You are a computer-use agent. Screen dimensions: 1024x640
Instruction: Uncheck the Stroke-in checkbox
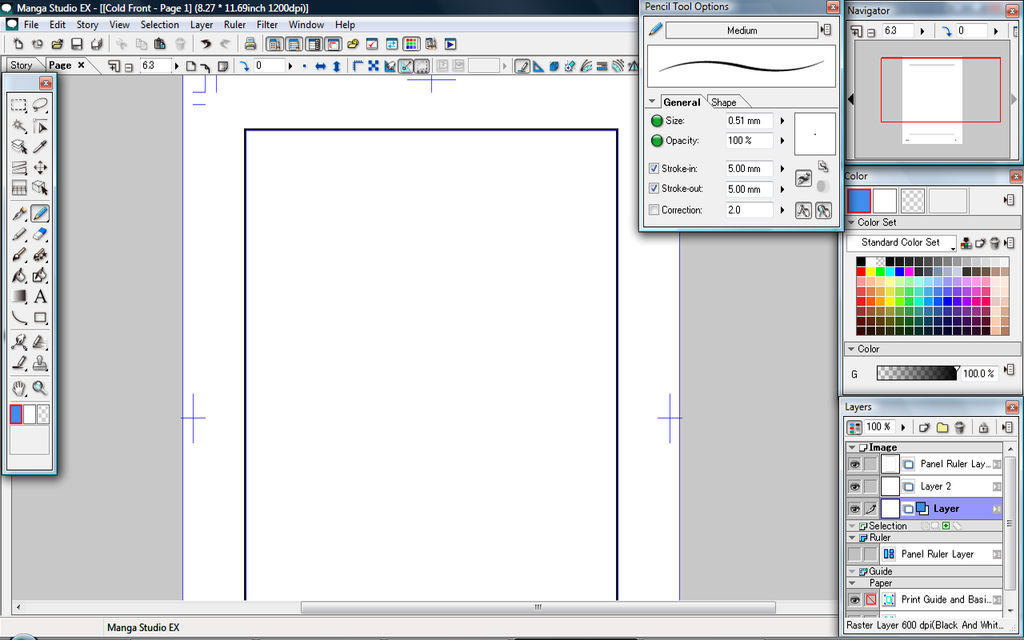click(x=654, y=169)
